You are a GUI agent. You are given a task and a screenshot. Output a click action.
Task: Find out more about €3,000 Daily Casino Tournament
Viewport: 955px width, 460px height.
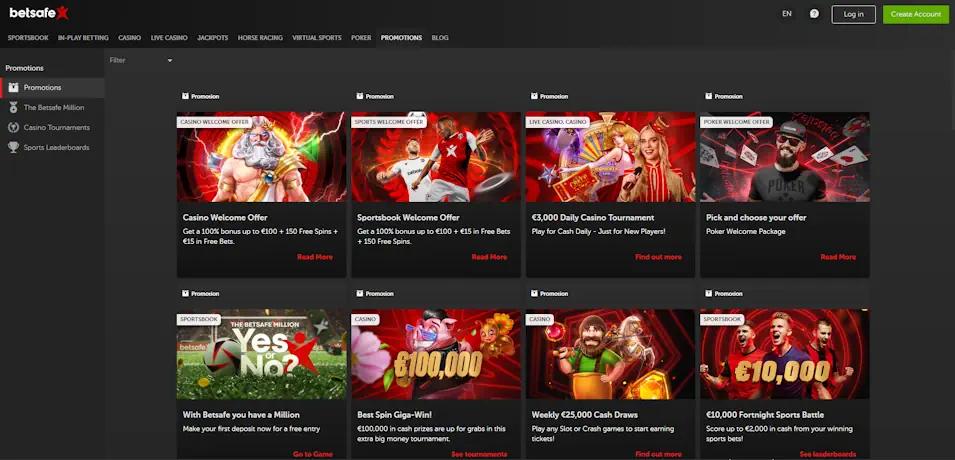click(x=658, y=257)
